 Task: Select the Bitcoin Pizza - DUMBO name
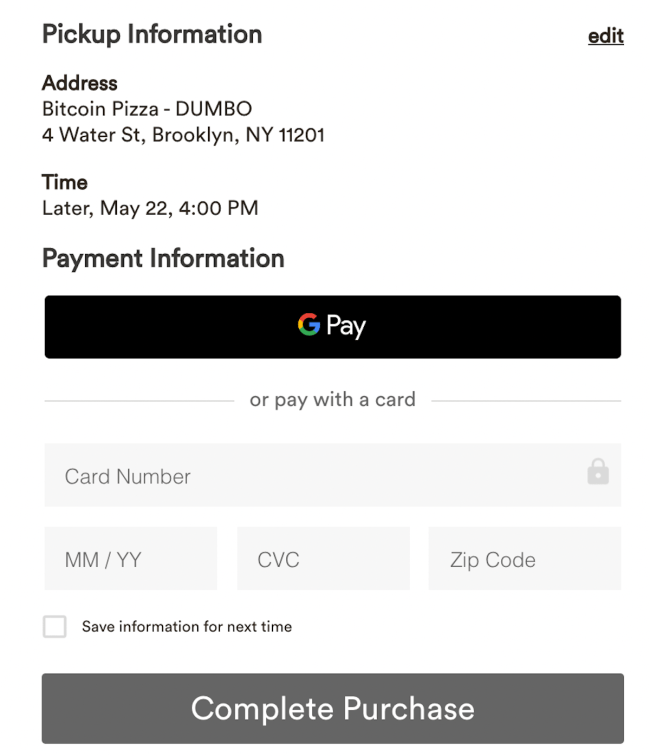[146, 108]
